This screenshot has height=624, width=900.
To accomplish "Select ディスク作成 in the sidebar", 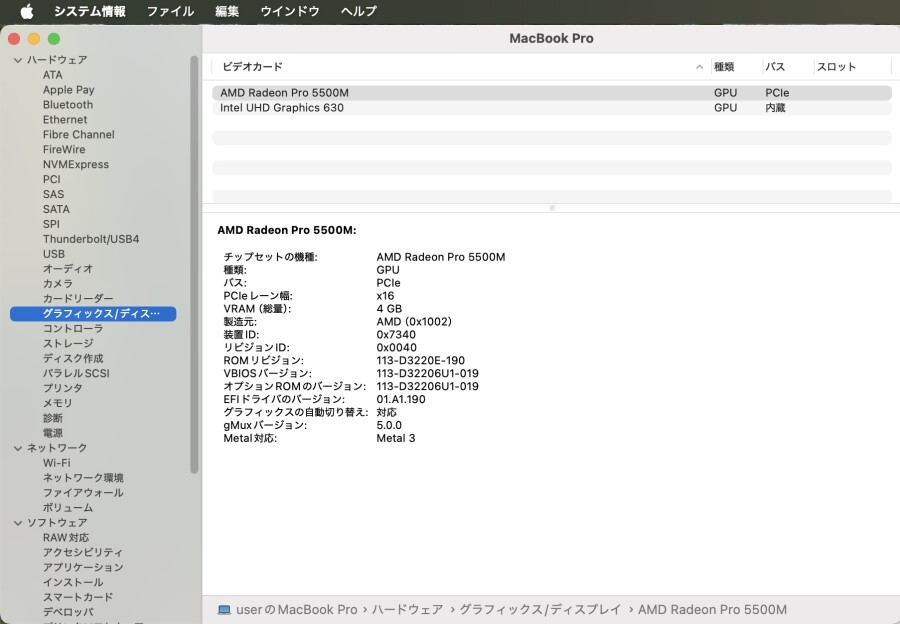I will tap(73, 358).
